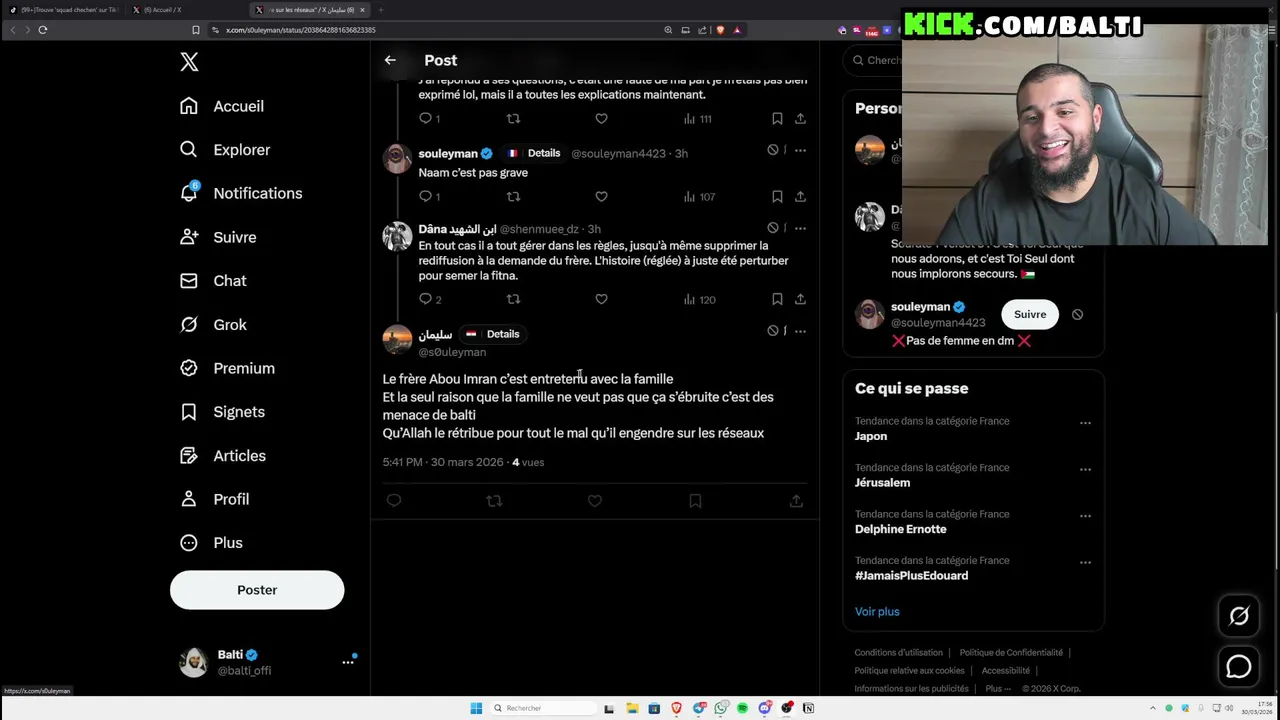The image size is (1280, 720).
Task: Repost souleyman's 'Naam c'est pas grave' post
Action: click(513, 196)
